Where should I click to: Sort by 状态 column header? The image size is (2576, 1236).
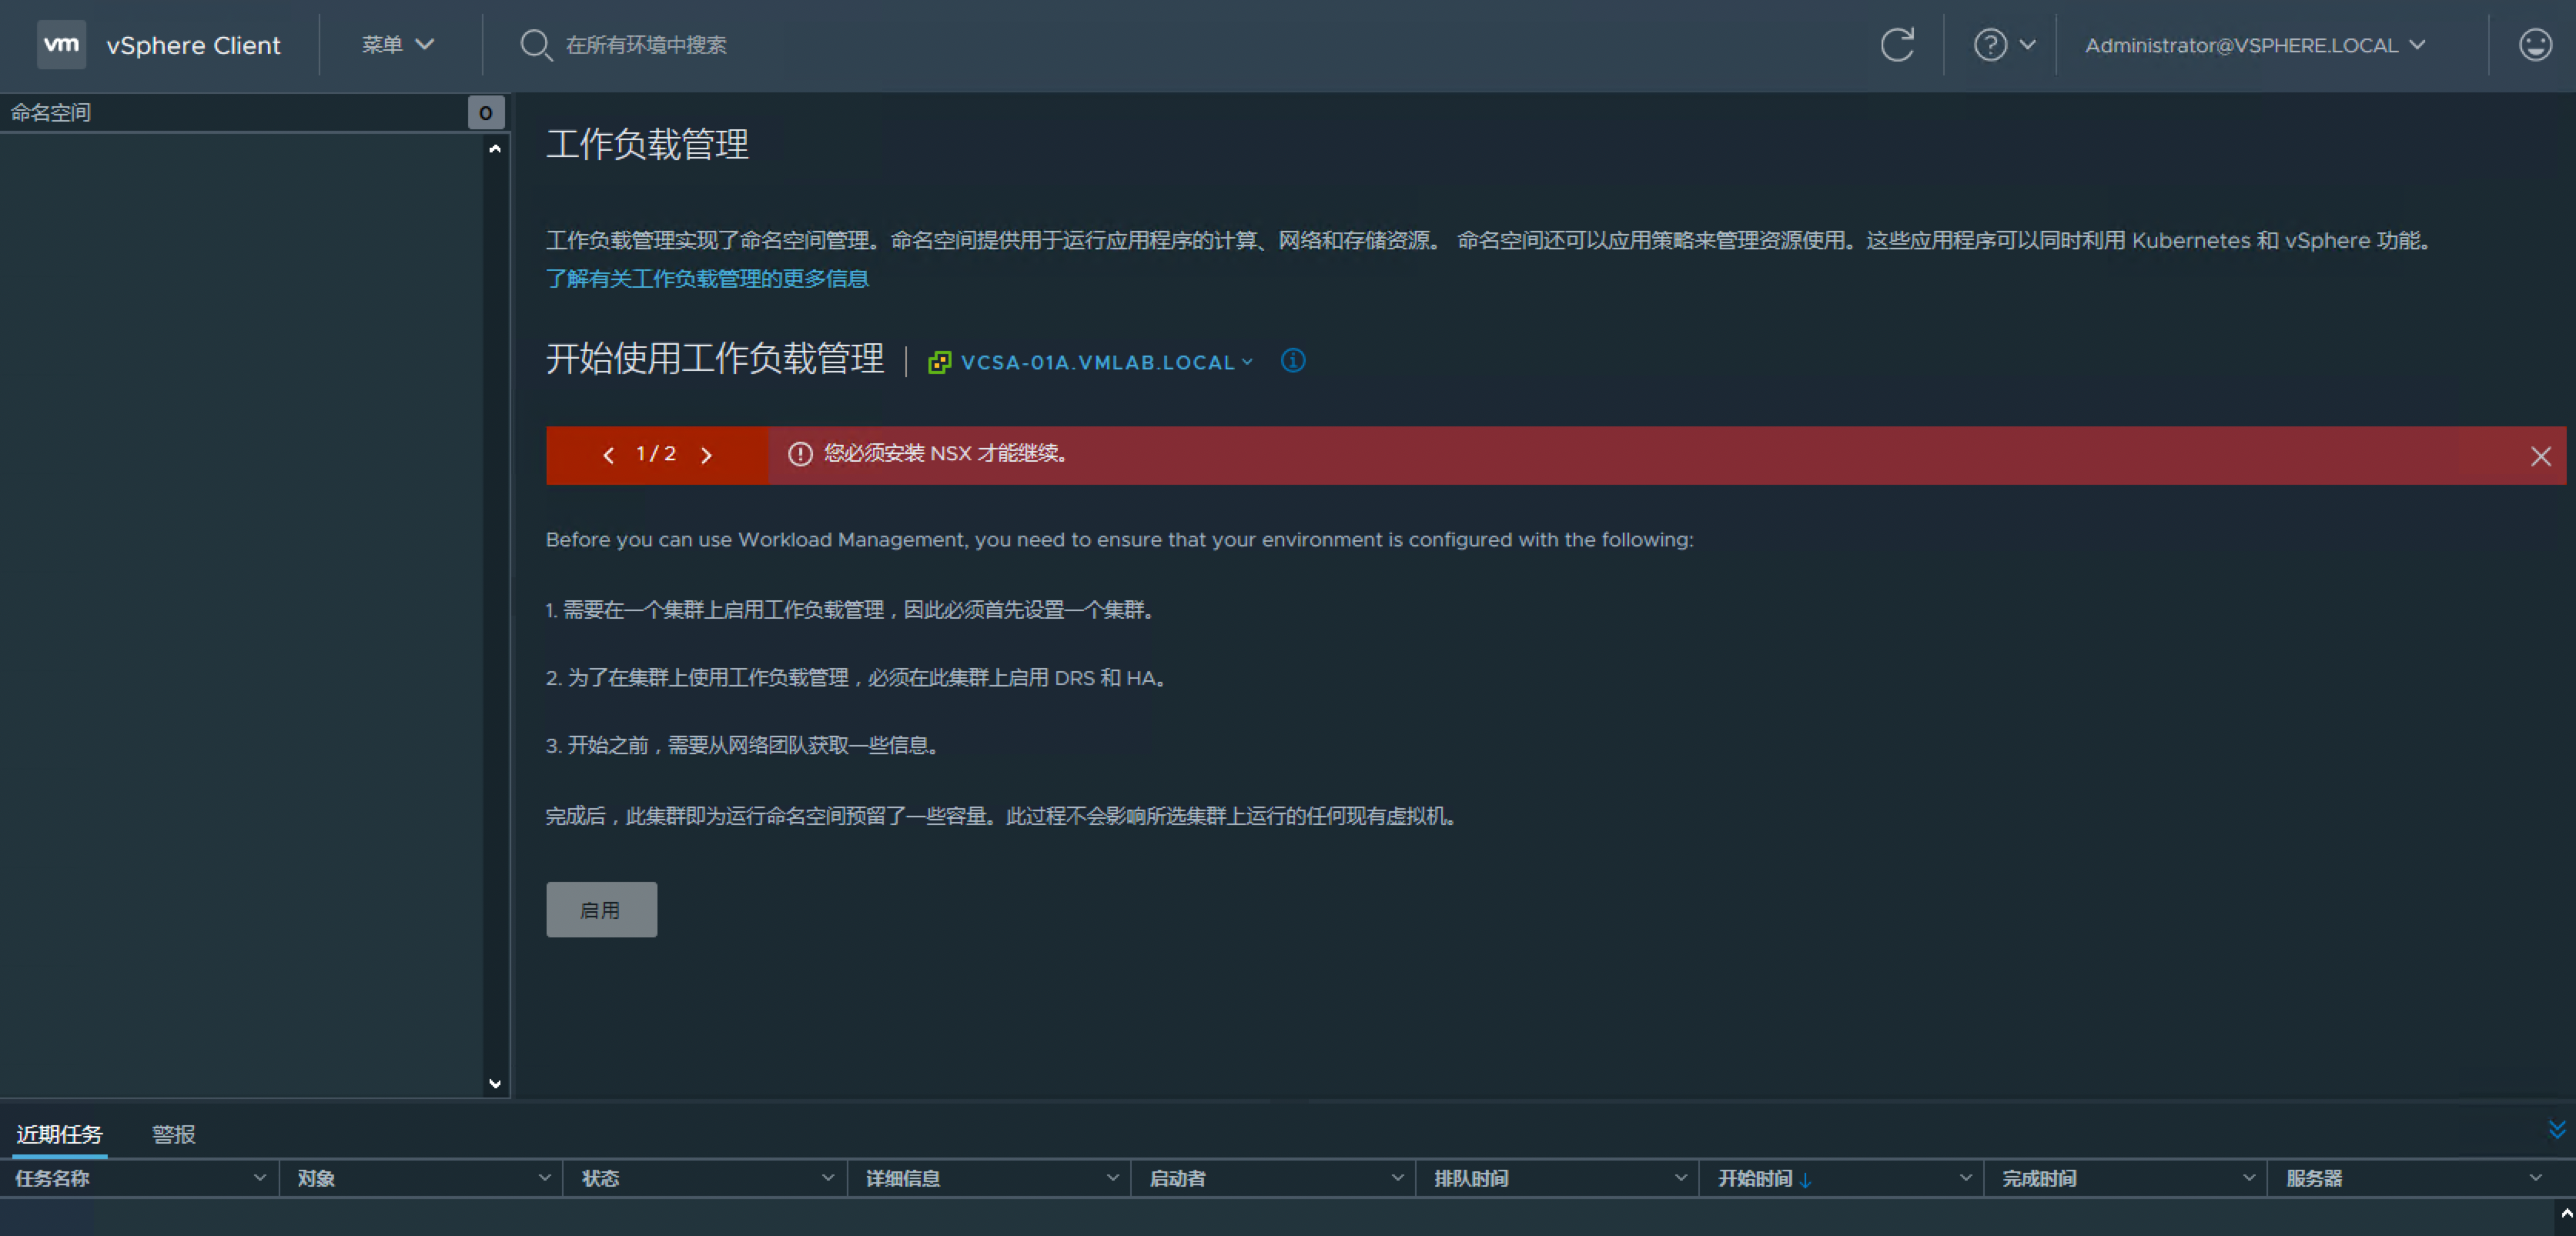600,1178
